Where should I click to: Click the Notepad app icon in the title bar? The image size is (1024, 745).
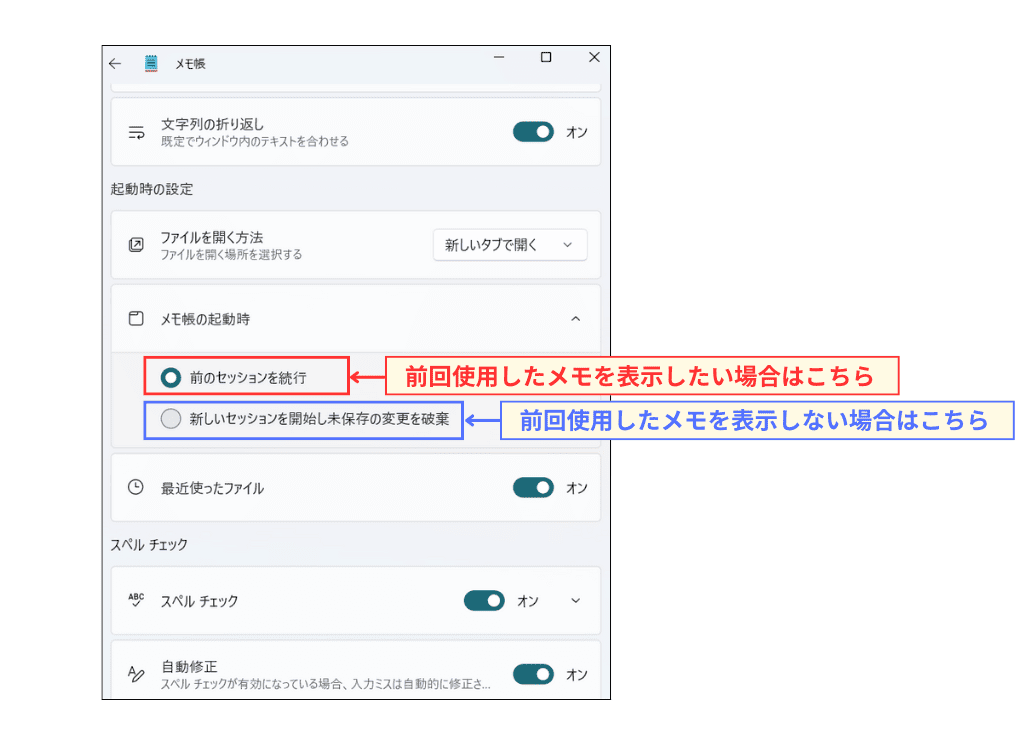(150, 62)
